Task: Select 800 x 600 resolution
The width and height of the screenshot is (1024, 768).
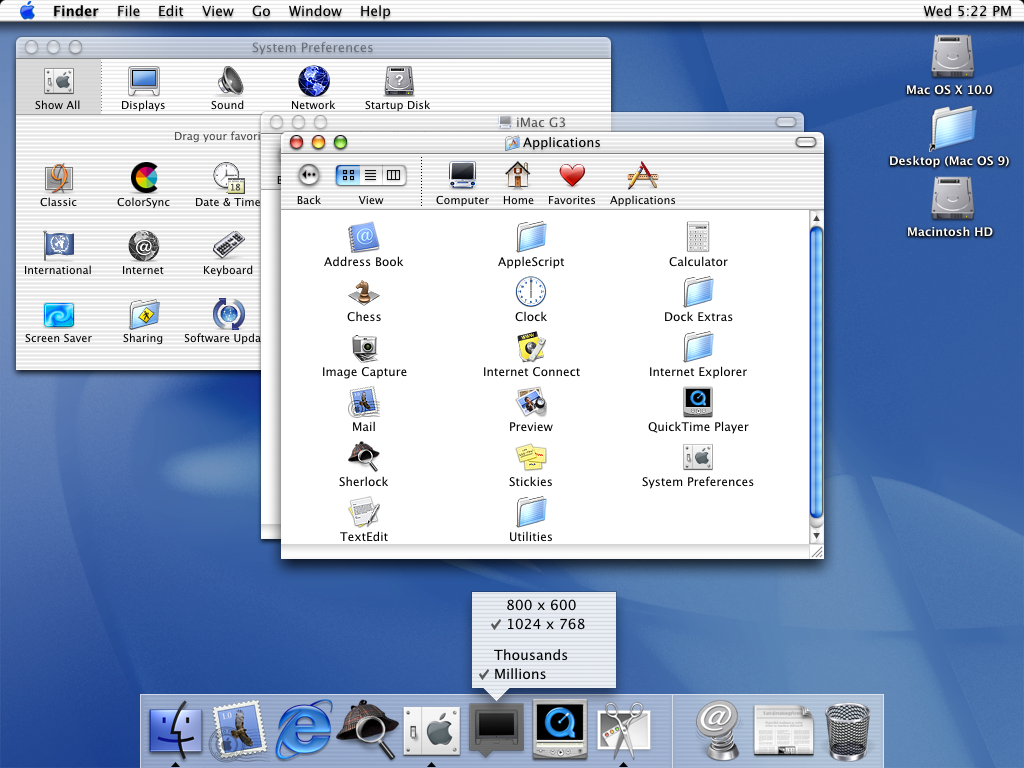Action: [x=541, y=605]
